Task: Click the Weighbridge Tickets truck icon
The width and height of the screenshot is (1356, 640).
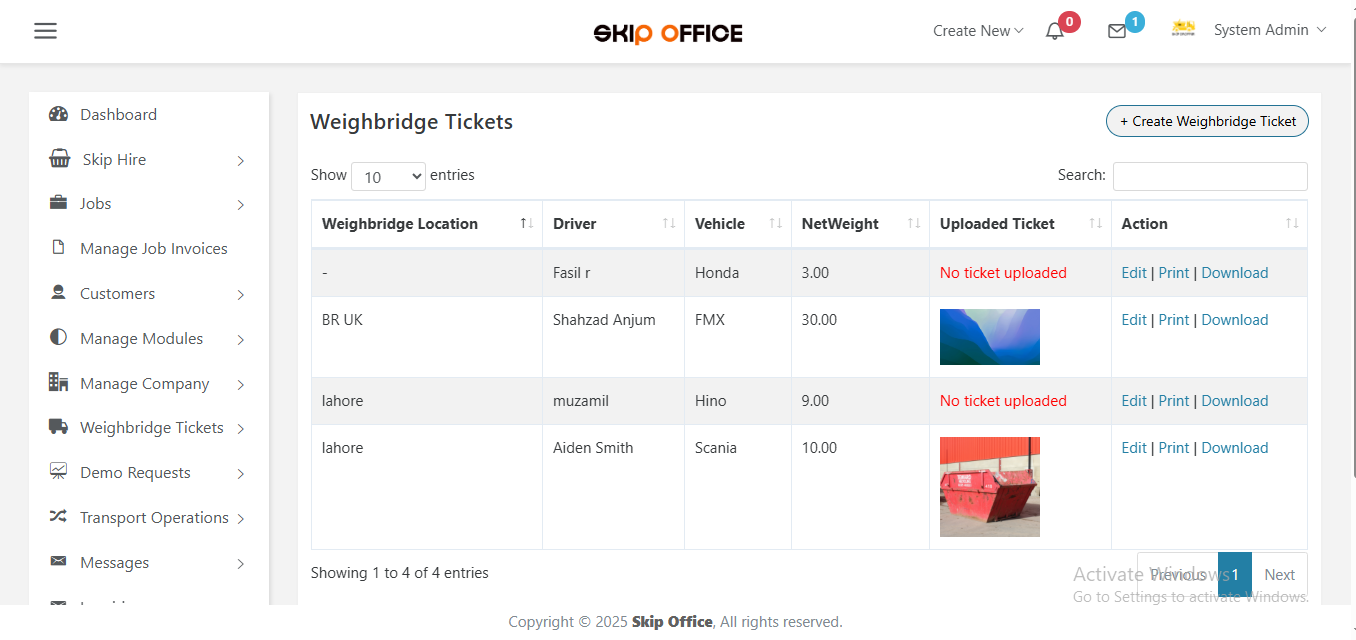Action: point(58,427)
